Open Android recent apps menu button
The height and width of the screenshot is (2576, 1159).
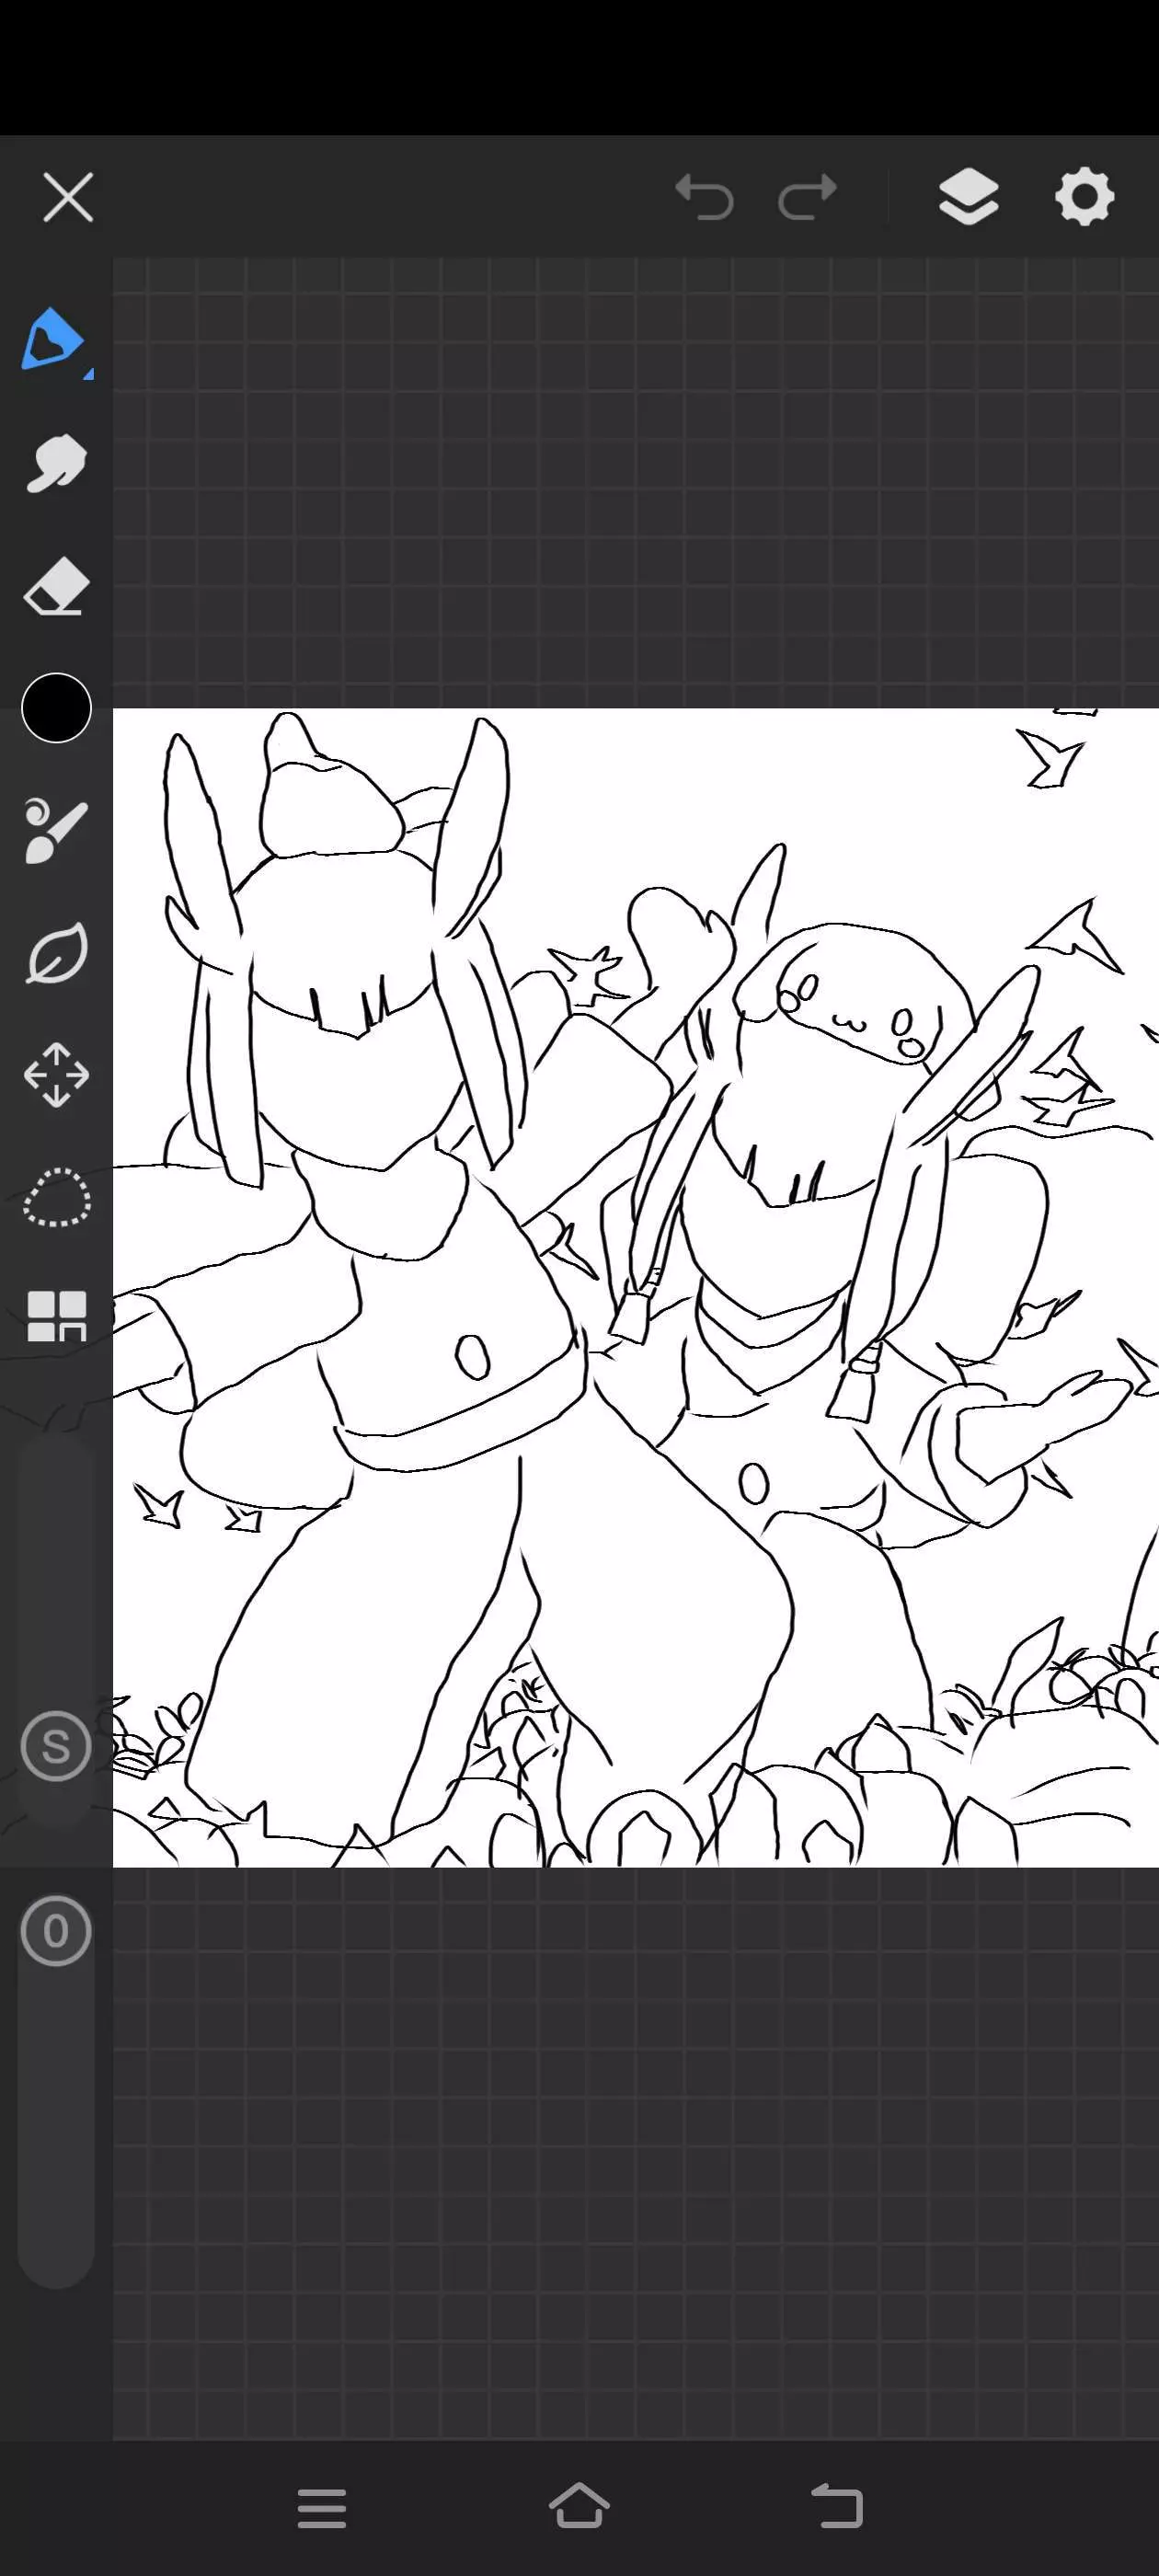click(322, 2508)
